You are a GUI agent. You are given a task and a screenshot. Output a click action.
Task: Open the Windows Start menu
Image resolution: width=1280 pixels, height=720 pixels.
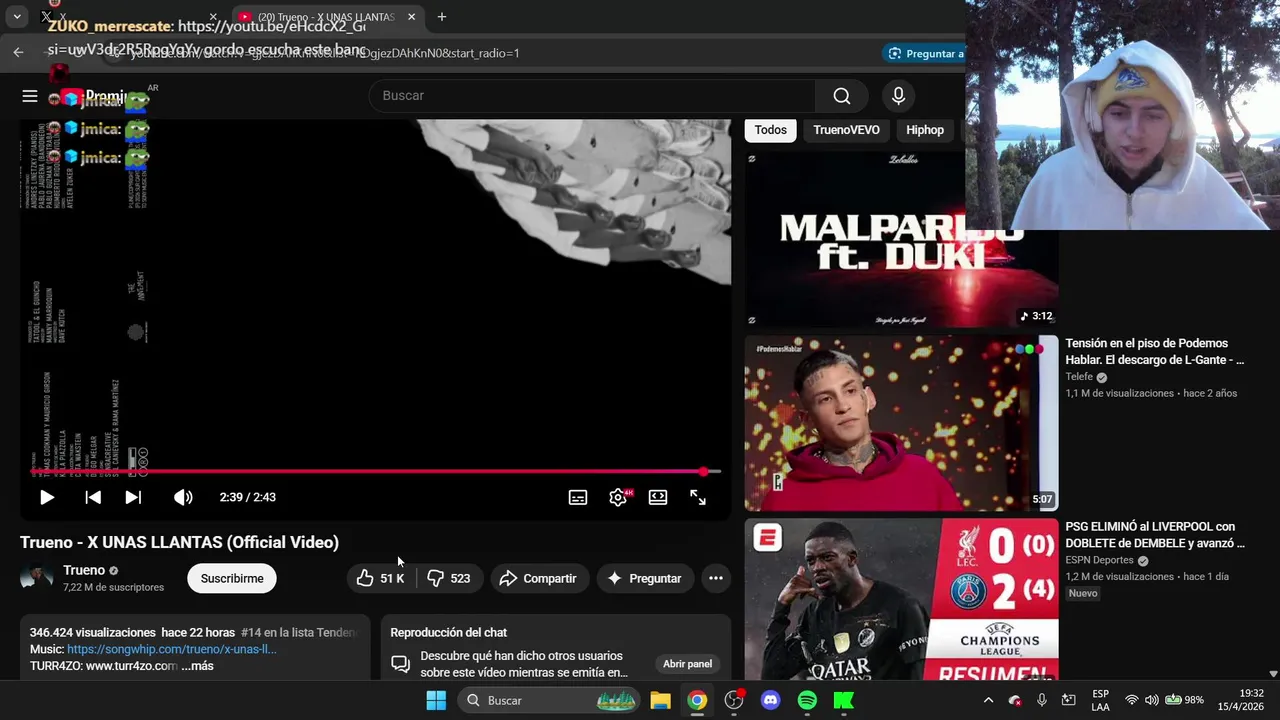point(436,700)
